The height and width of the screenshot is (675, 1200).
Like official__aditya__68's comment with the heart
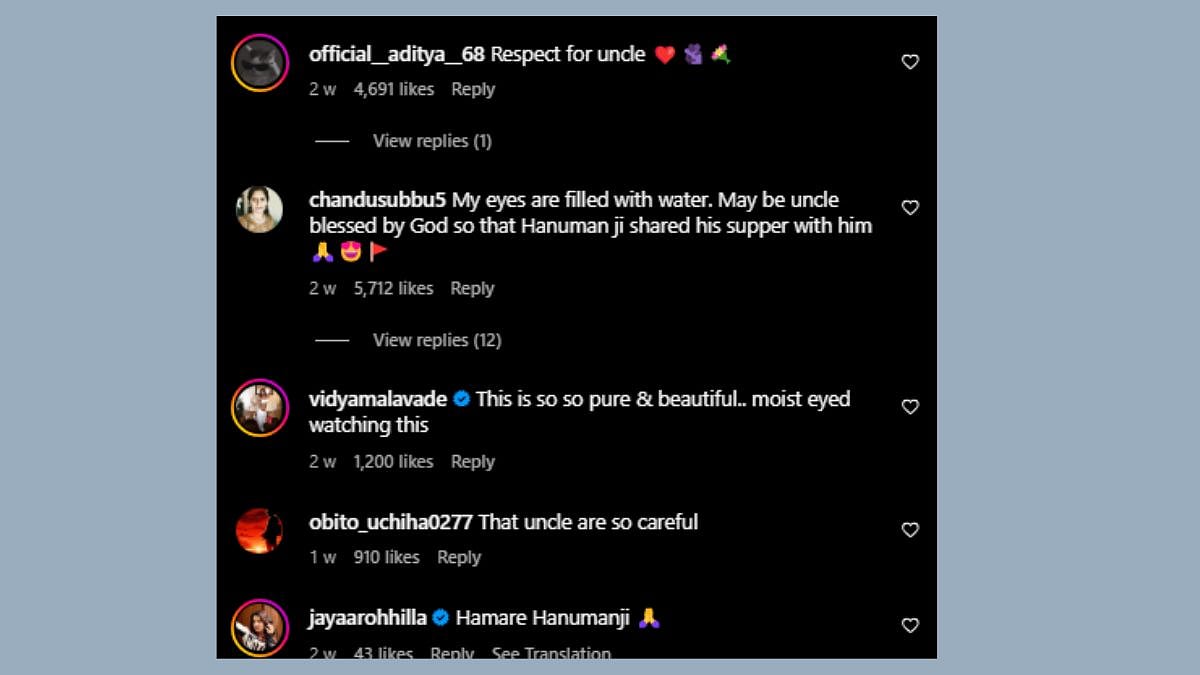pos(910,62)
